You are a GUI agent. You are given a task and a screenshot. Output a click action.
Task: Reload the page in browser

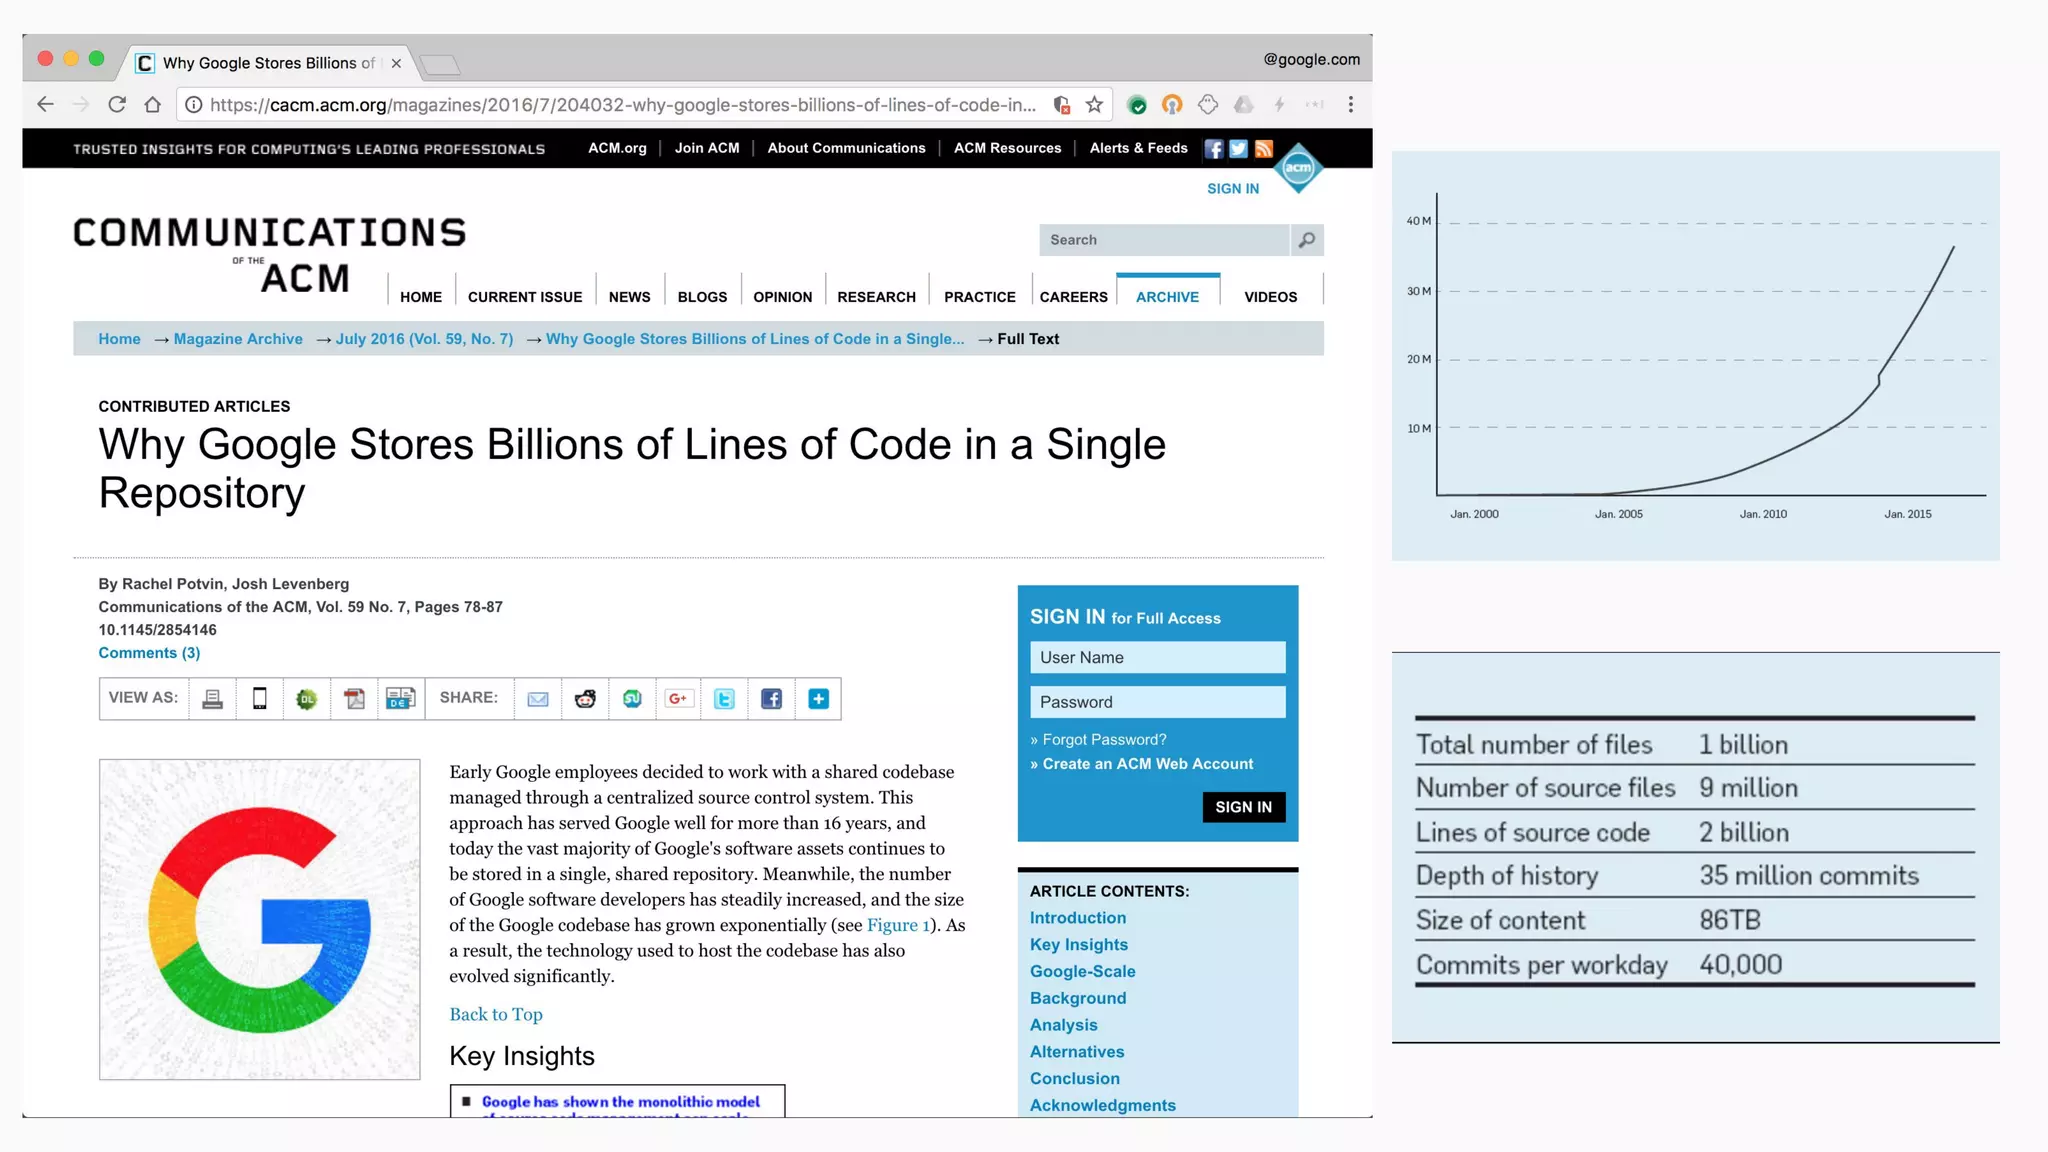pyautogui.click(x=117, y=105)
